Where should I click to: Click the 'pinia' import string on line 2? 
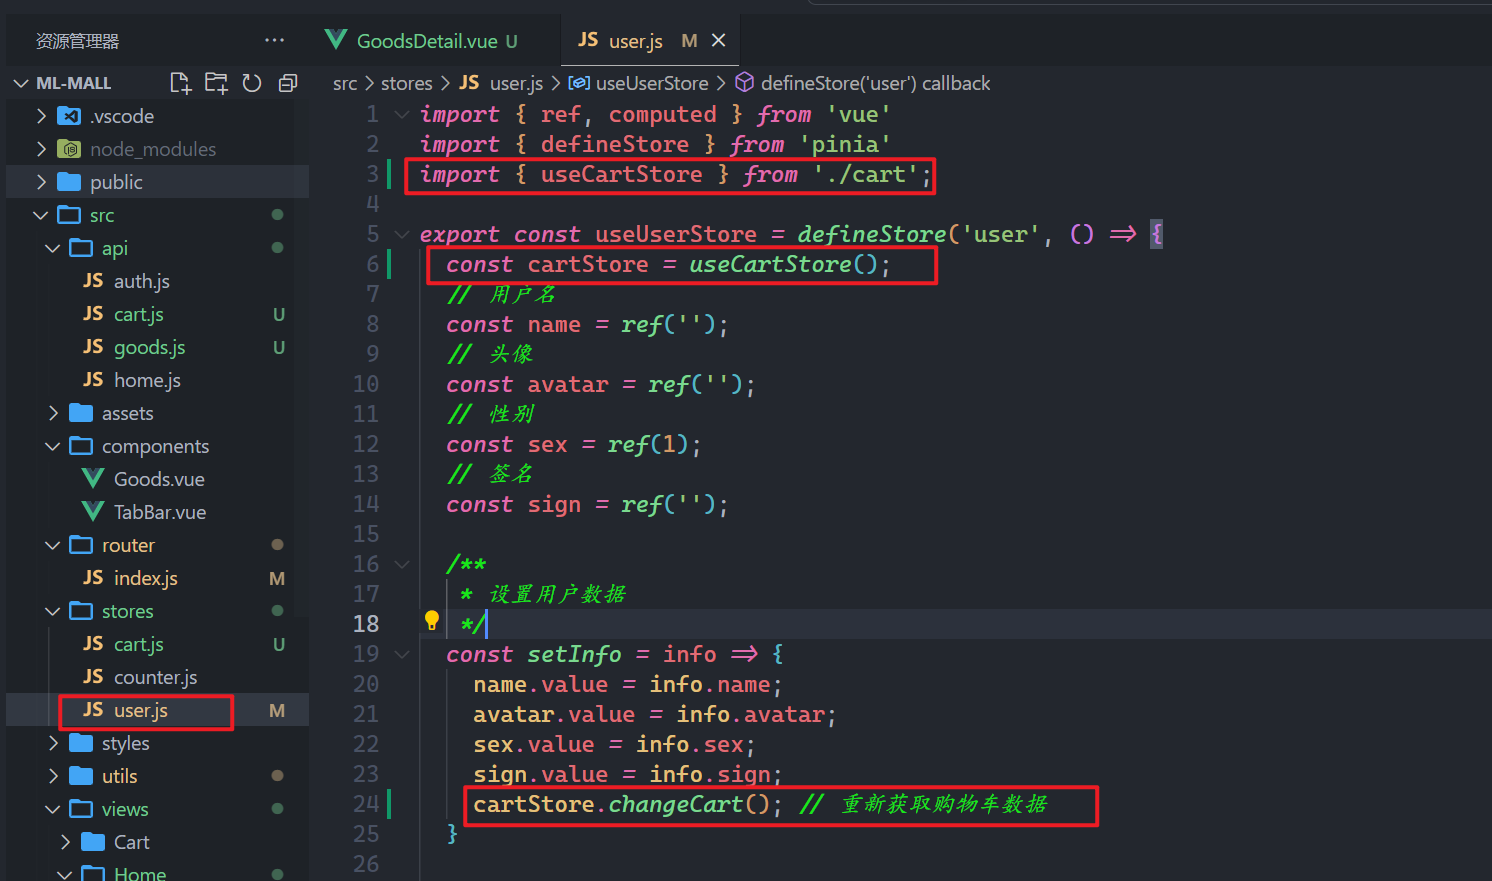coord(844,144)
